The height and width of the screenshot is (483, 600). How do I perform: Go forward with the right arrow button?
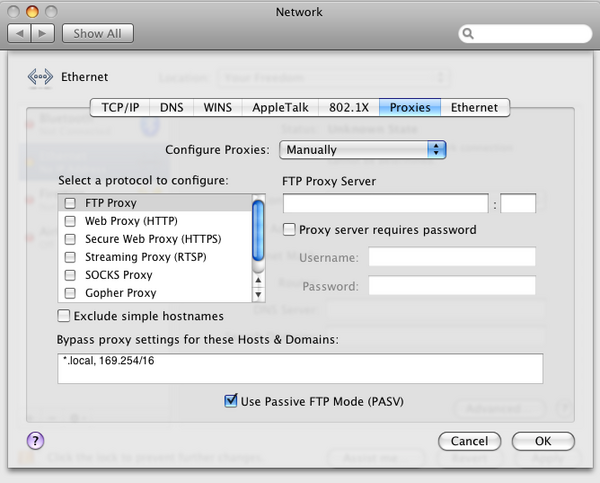(42, 34)
